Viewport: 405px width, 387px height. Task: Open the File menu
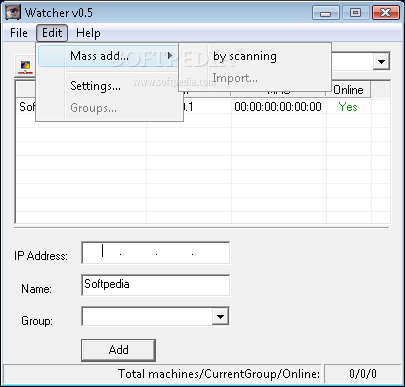click(x=19, y=33)
